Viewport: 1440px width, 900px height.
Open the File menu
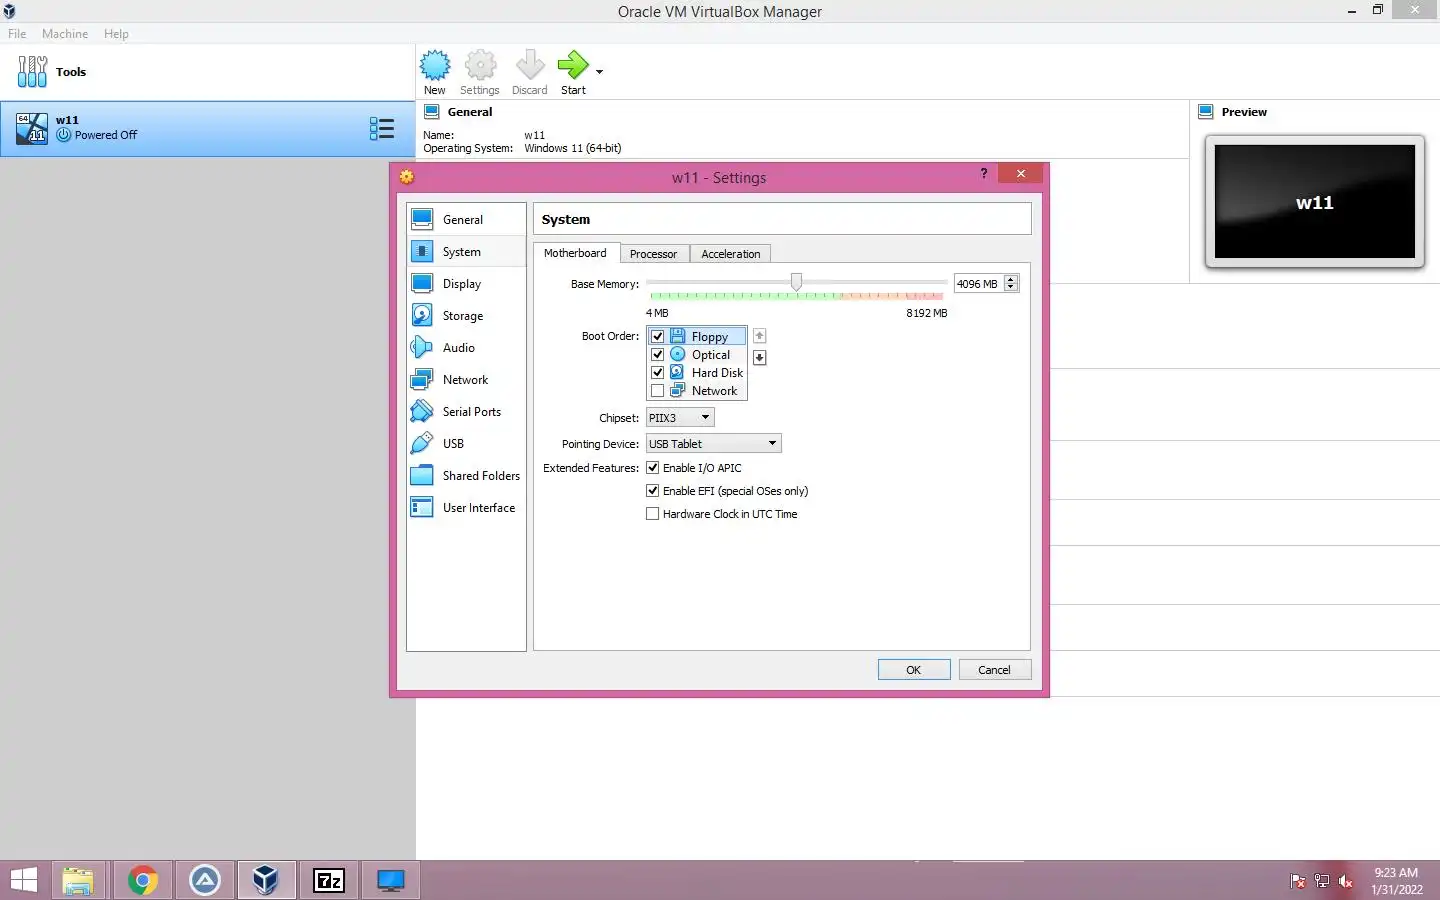coord(17,33)
